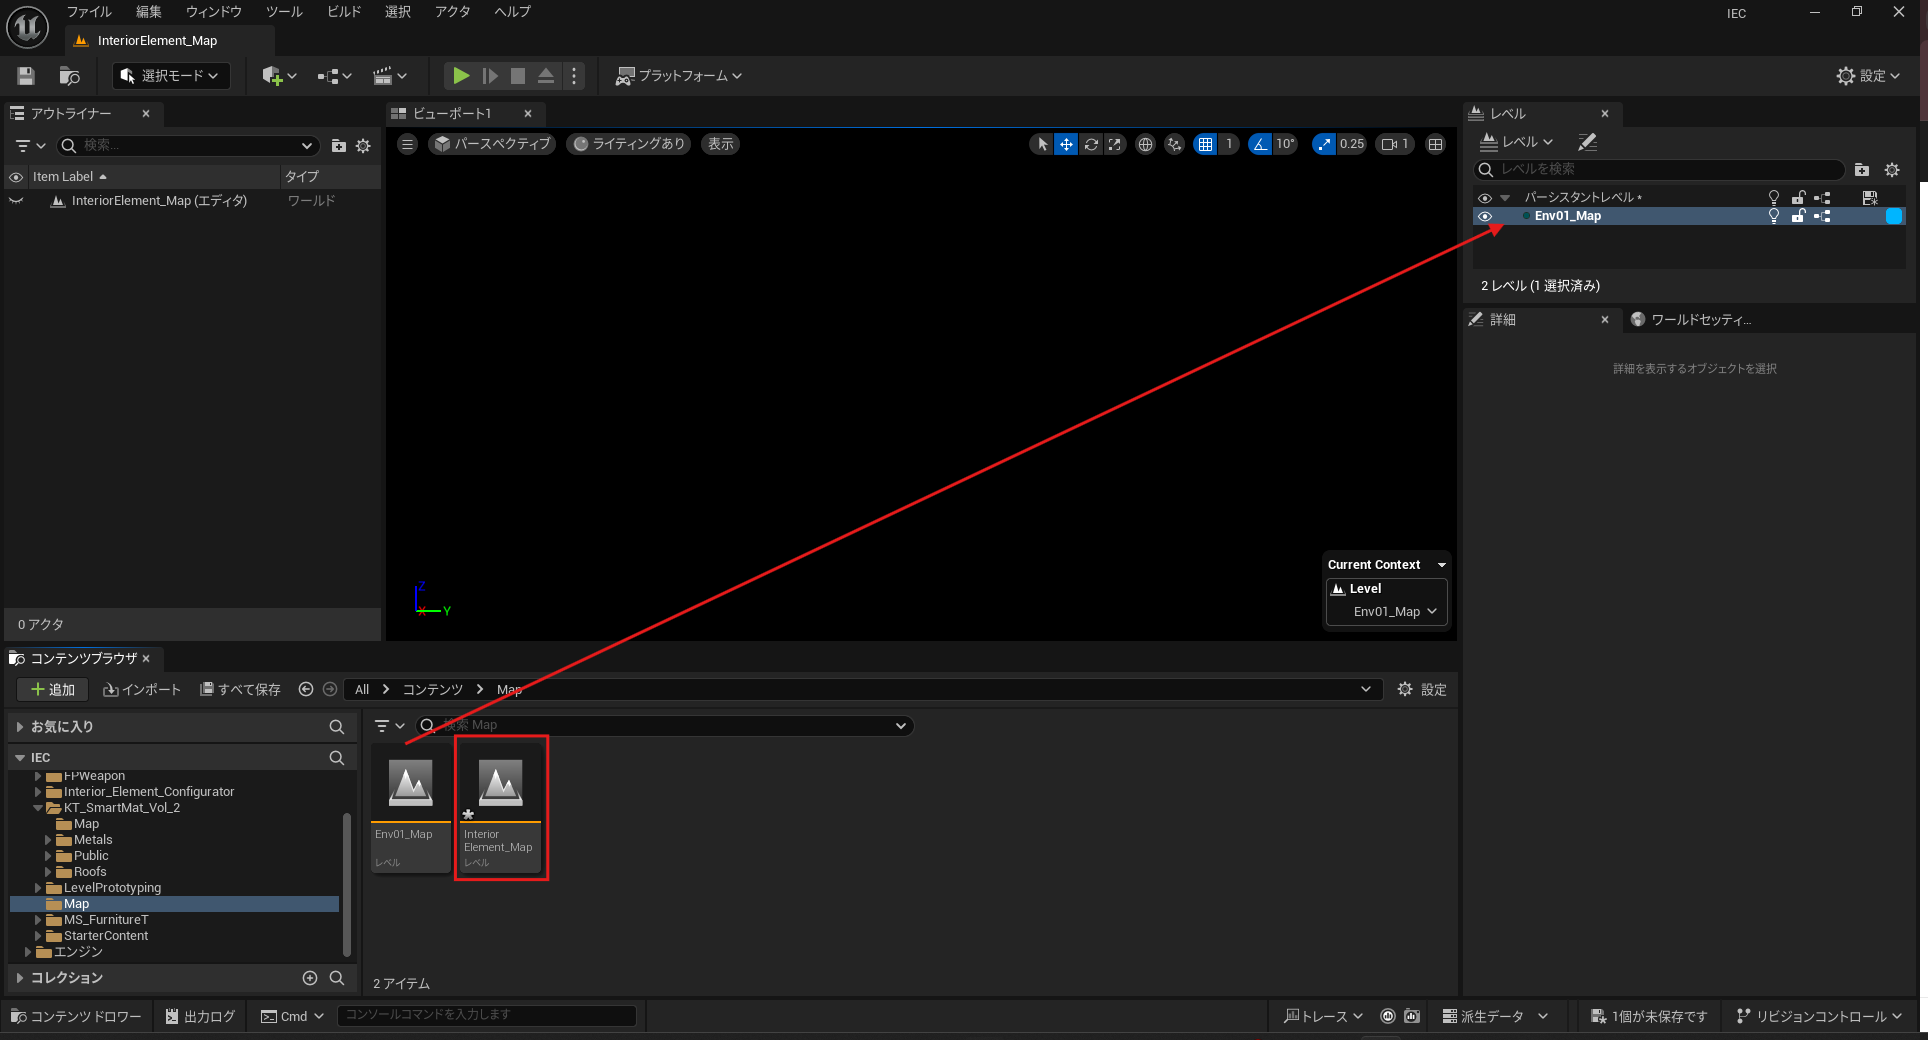Click the viewport layout maximize icon
Screen dimensions: 1928x1040
point(1435,144)
